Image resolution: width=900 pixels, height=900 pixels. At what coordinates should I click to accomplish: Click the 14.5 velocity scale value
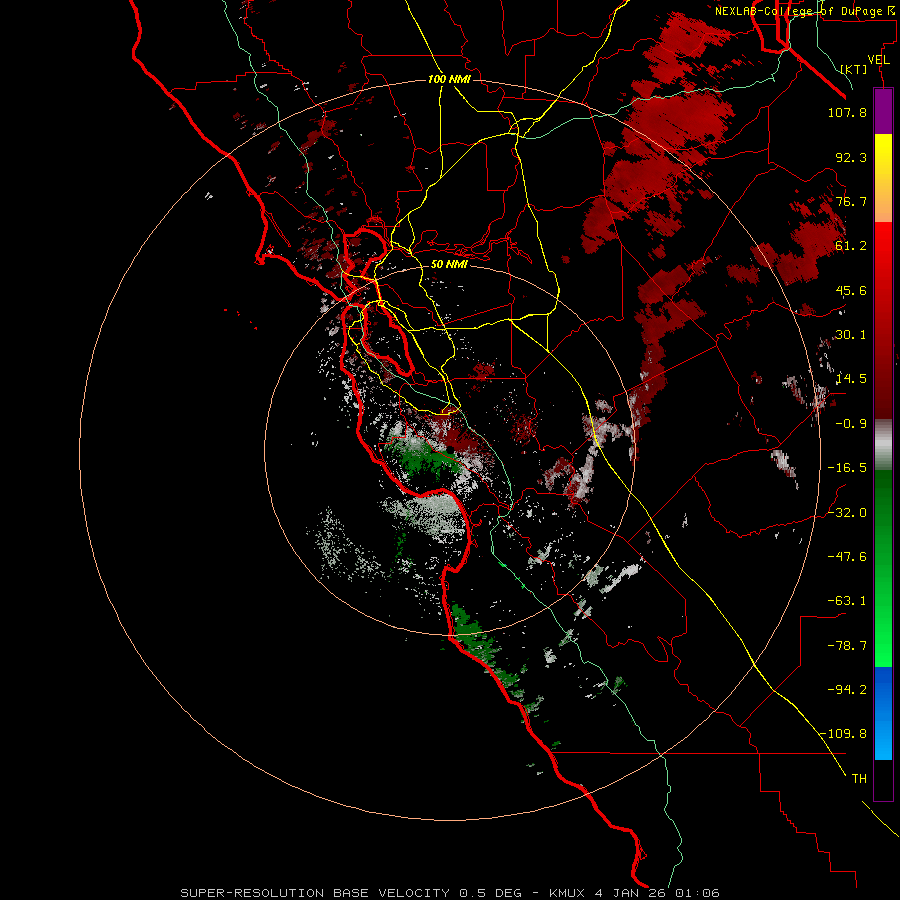(x=851, y=379)
